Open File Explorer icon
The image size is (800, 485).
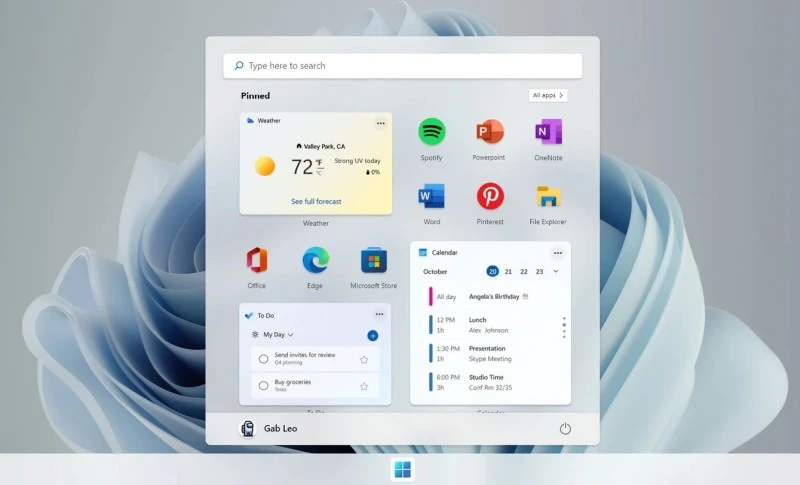tap(548, 196)
